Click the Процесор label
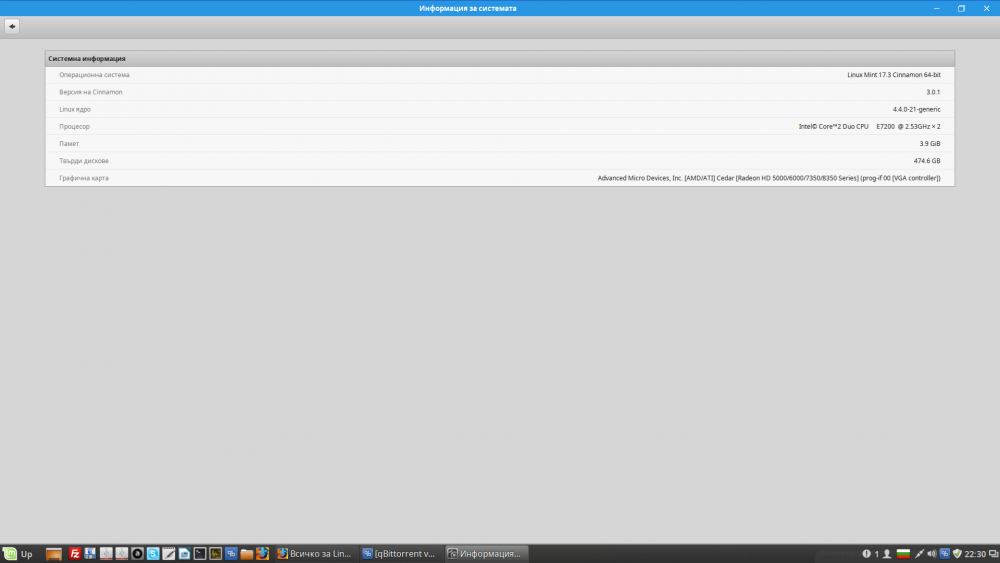 [75, 126]
